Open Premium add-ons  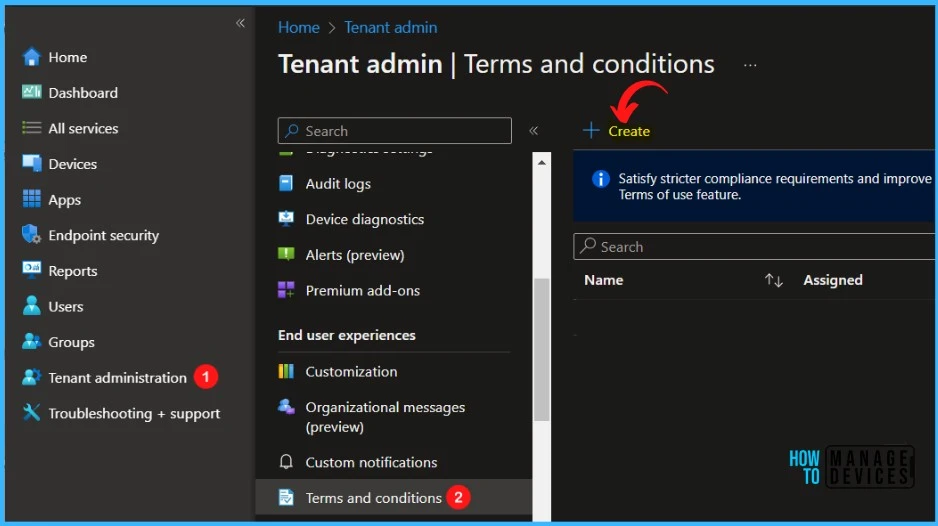(x=363, y=291)
